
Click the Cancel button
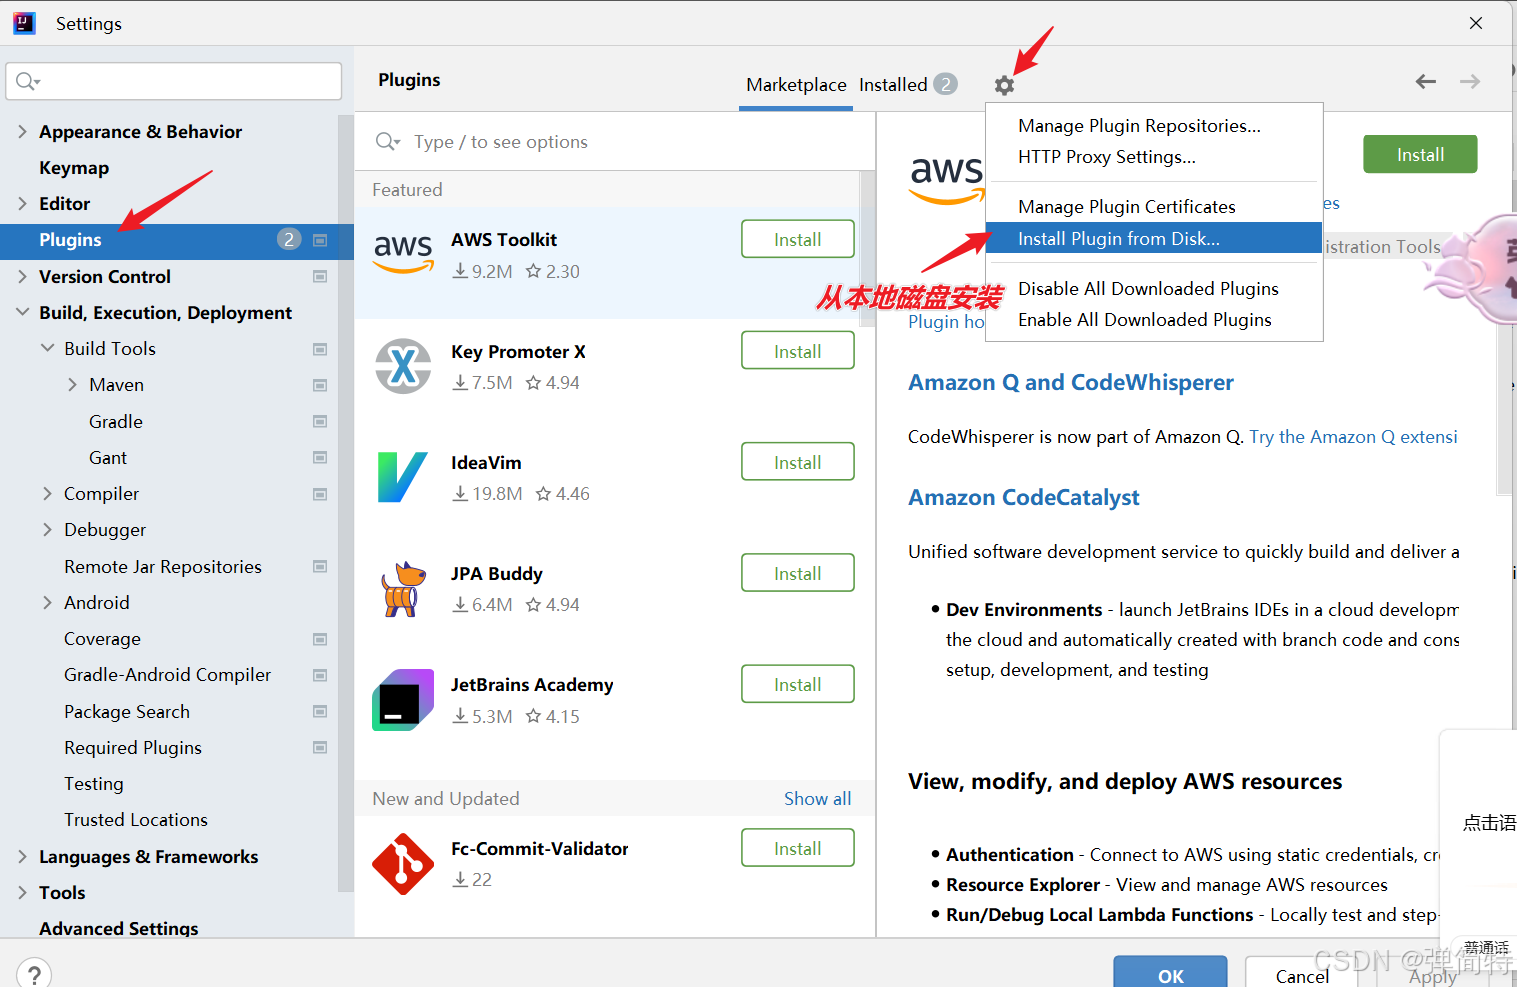tap(1301, 972)
